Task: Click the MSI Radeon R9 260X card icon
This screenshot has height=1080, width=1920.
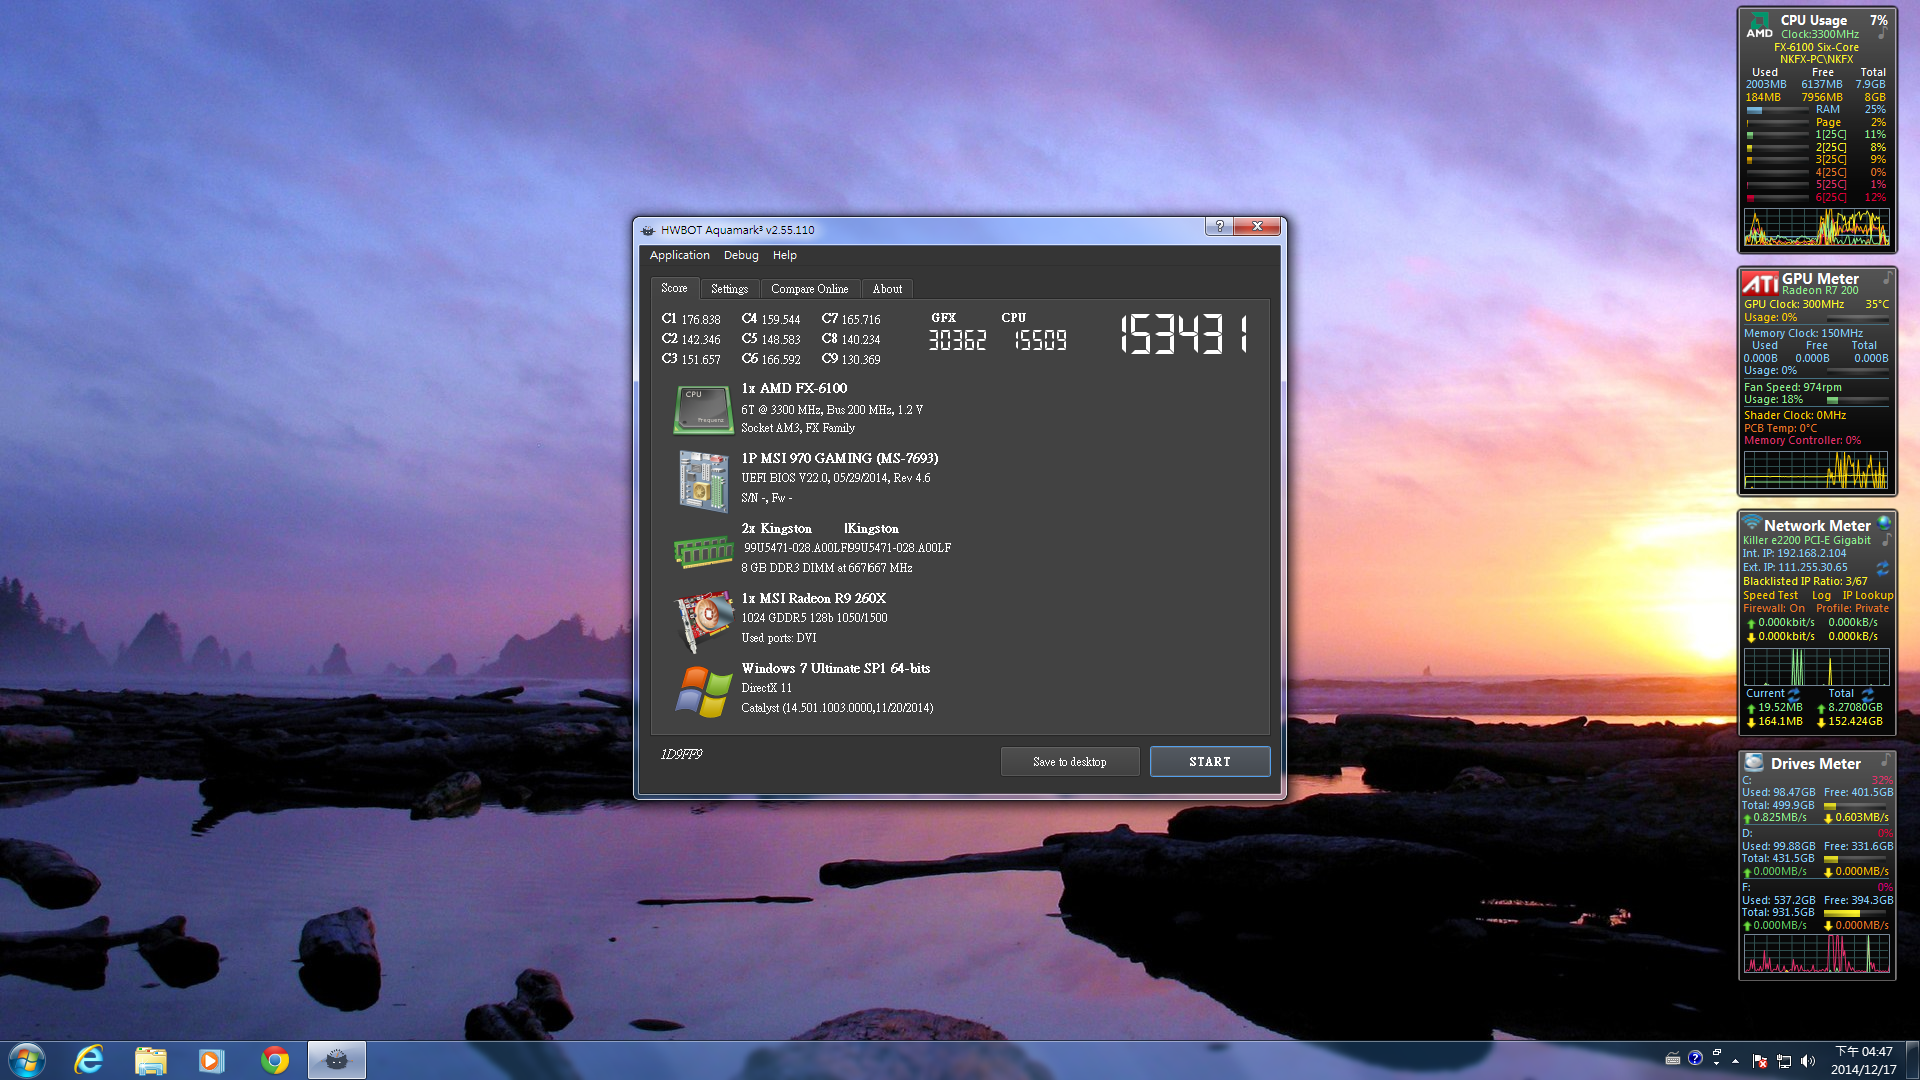Action: [x=703, y=620]
